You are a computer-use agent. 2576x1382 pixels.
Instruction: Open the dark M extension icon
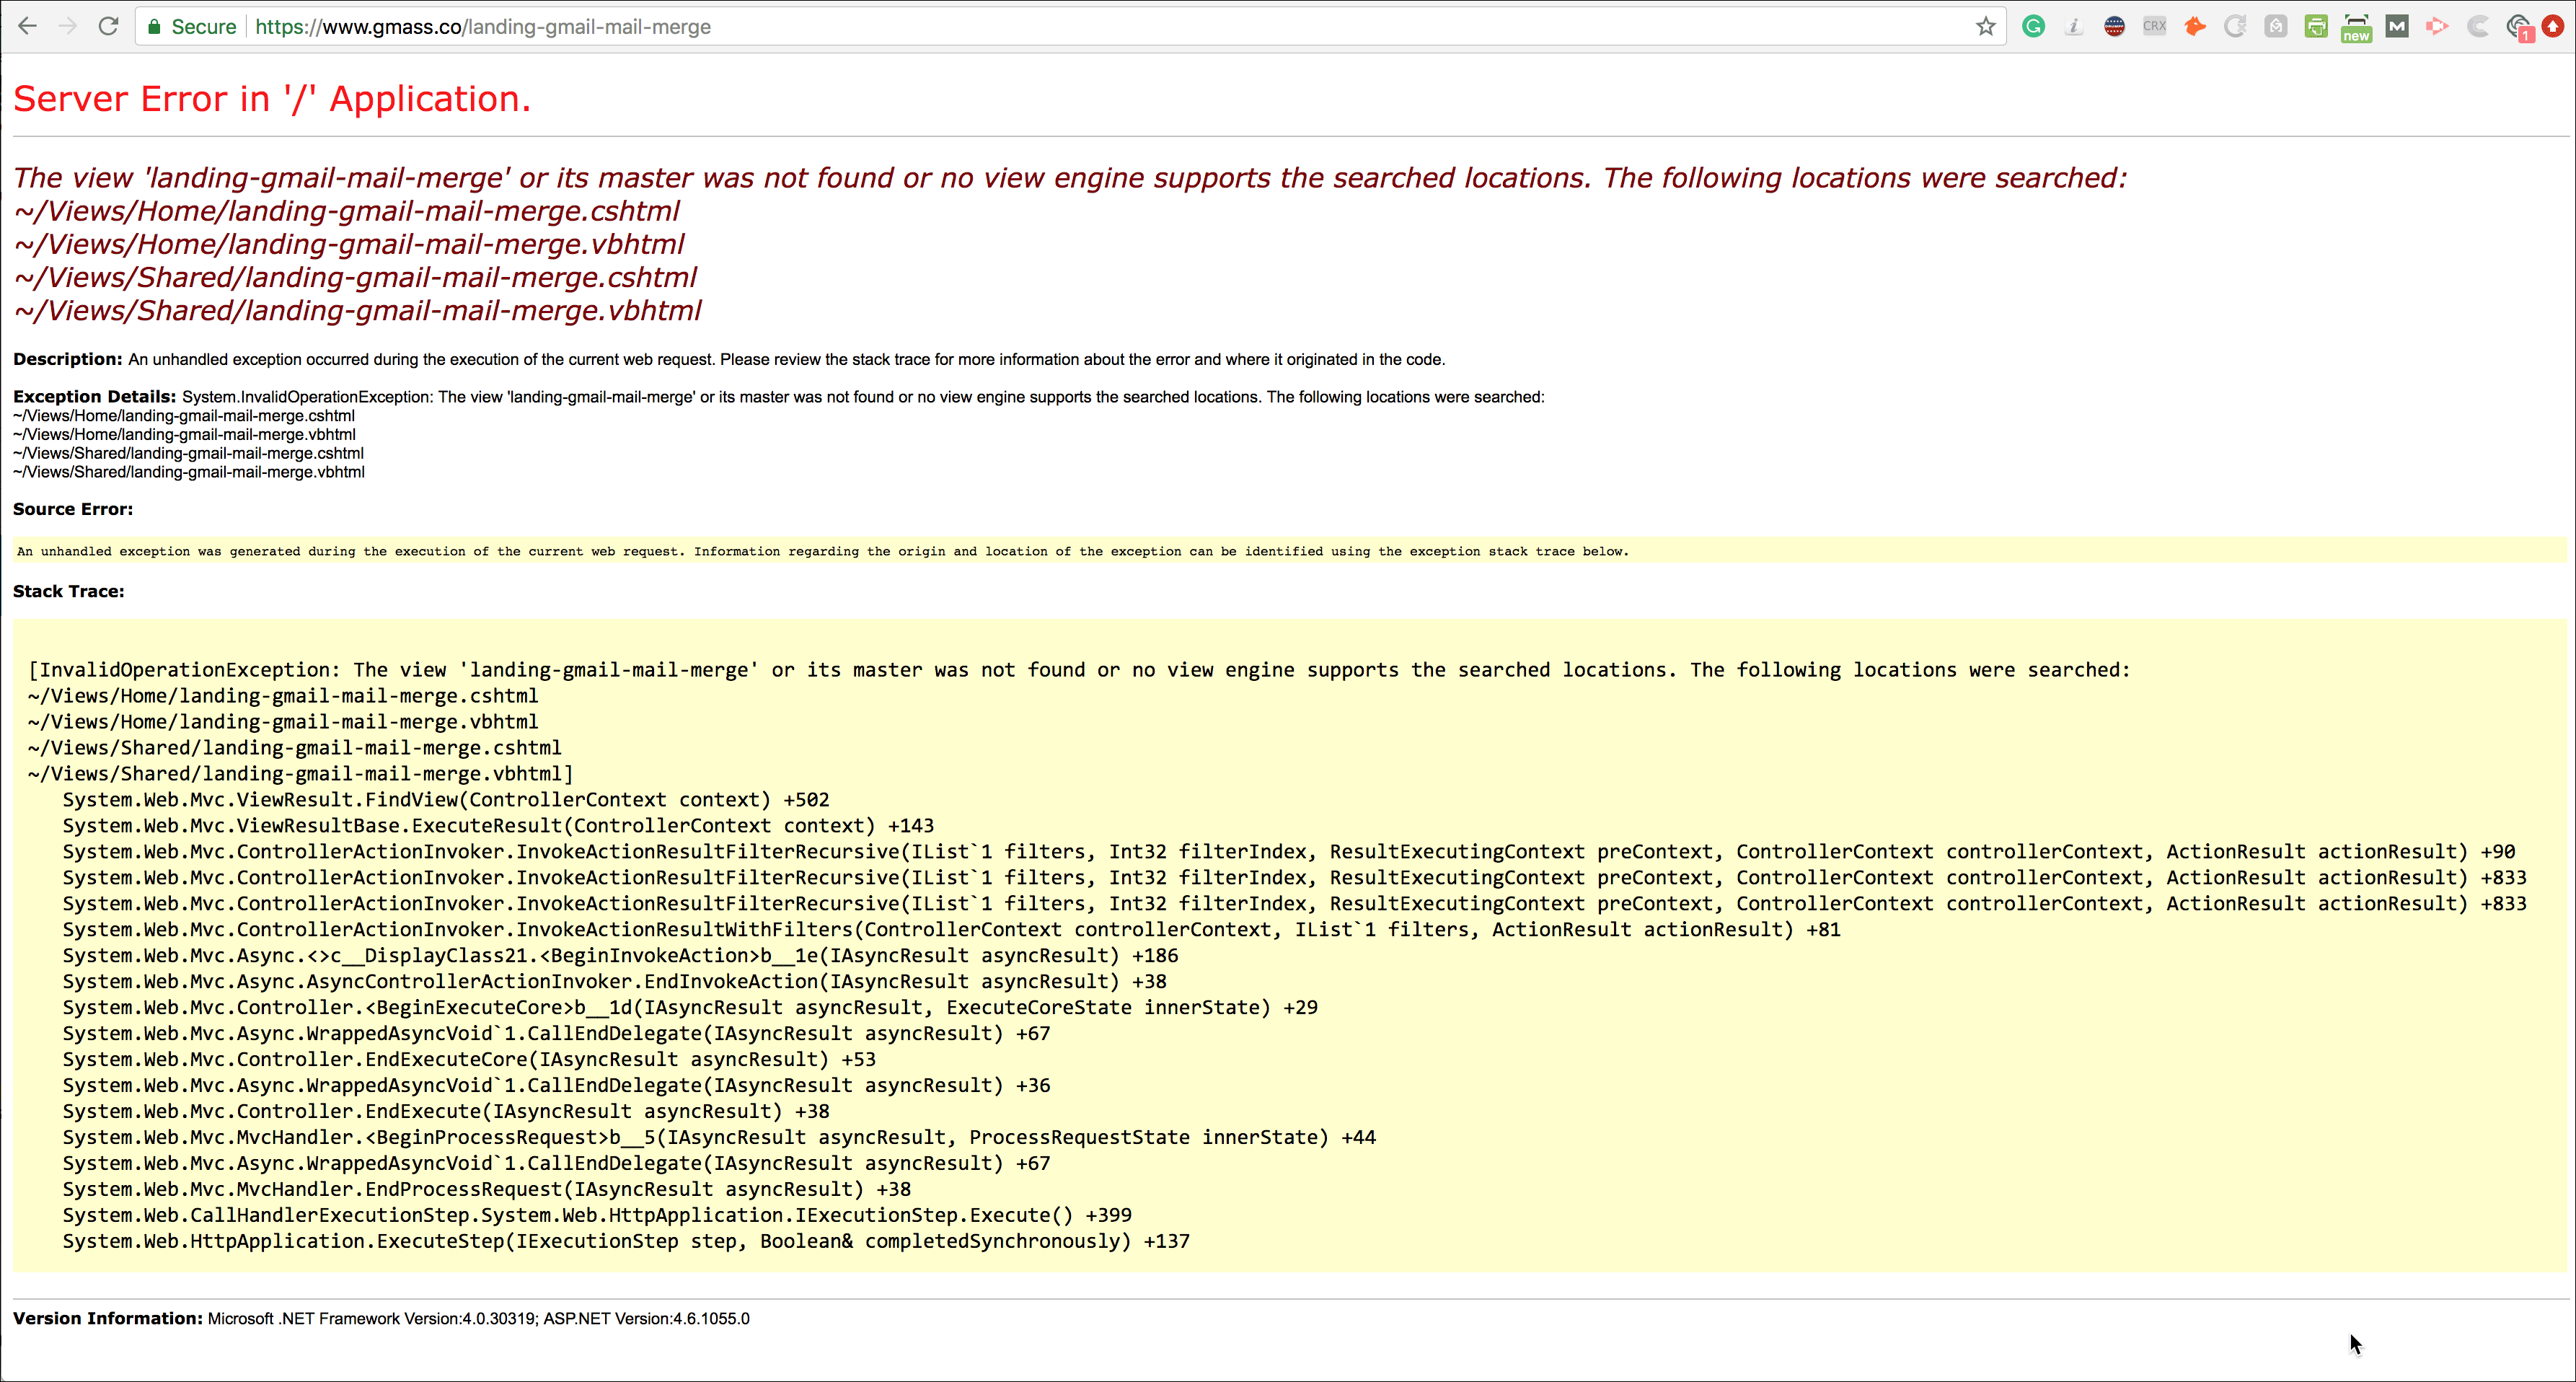pyautogui.click(x=2397, y=26)
